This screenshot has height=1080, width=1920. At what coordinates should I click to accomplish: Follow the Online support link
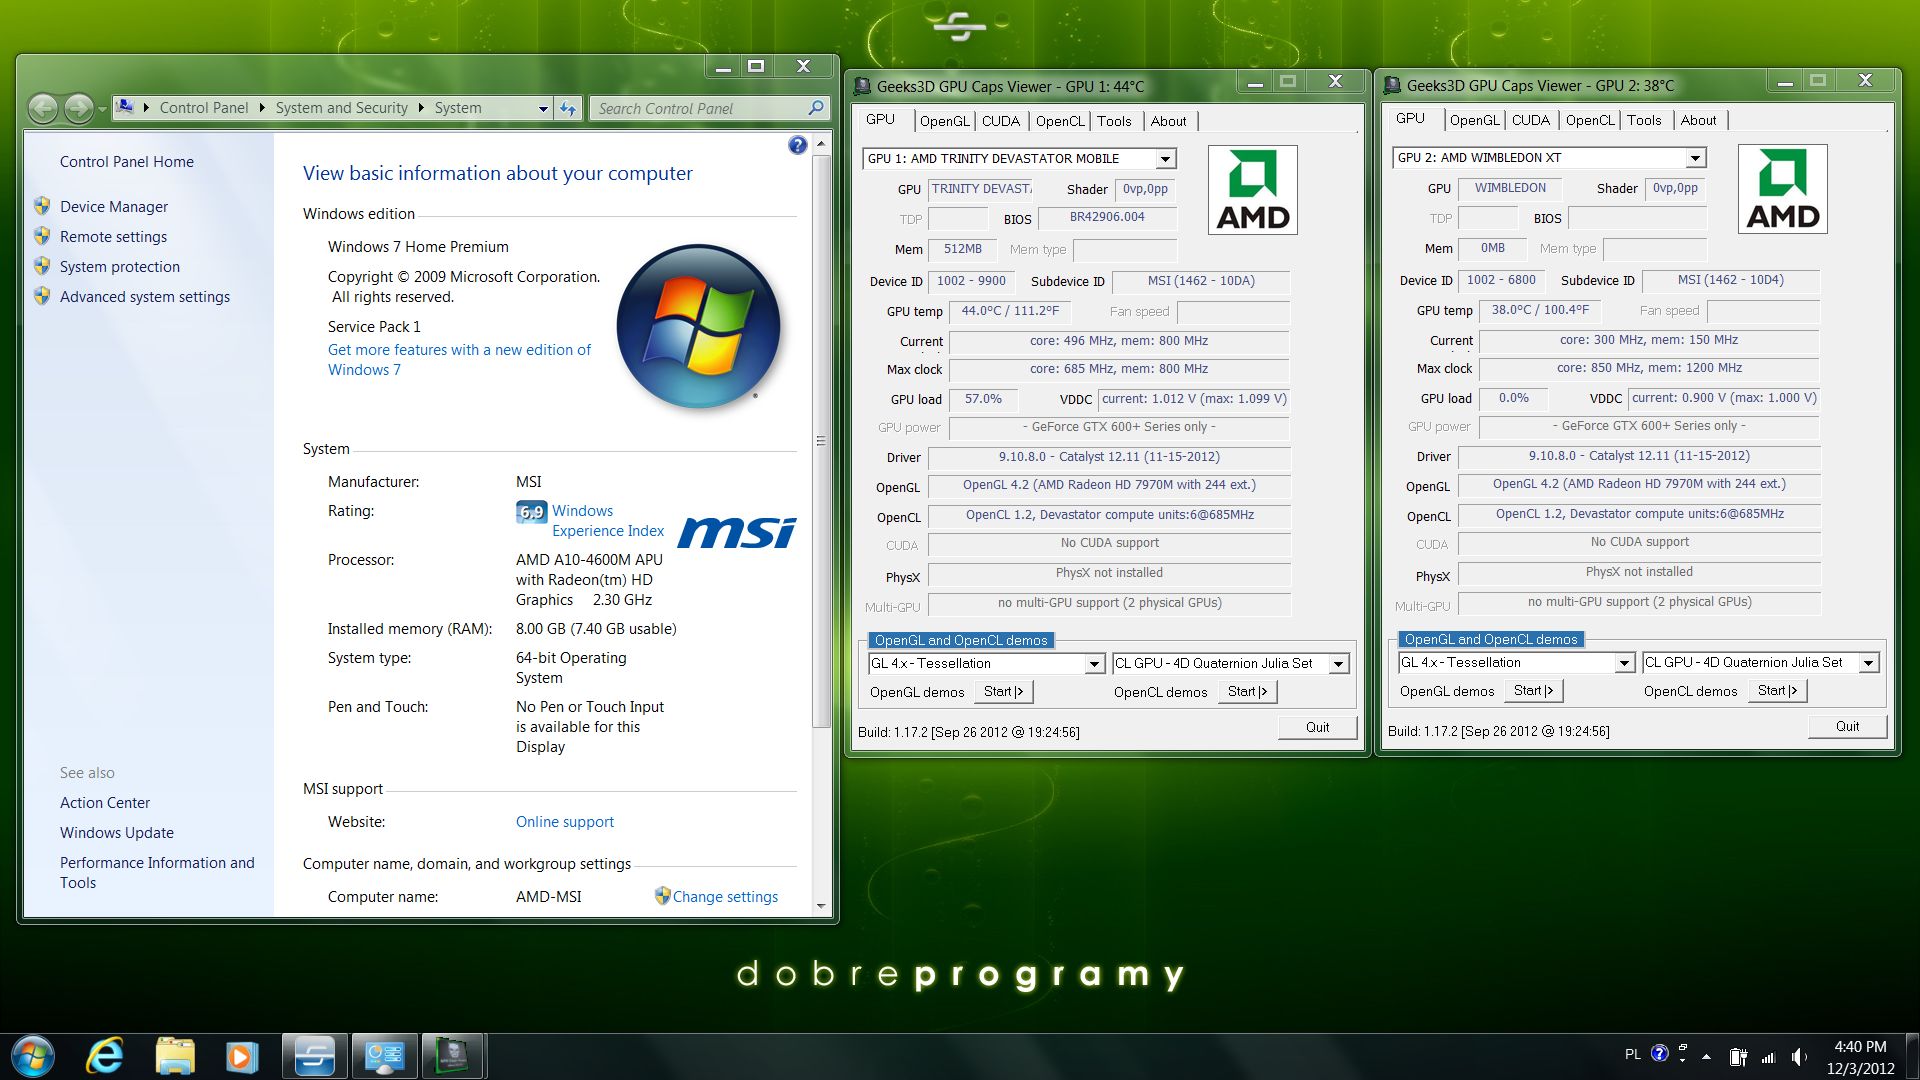click(x=565, y=822)
